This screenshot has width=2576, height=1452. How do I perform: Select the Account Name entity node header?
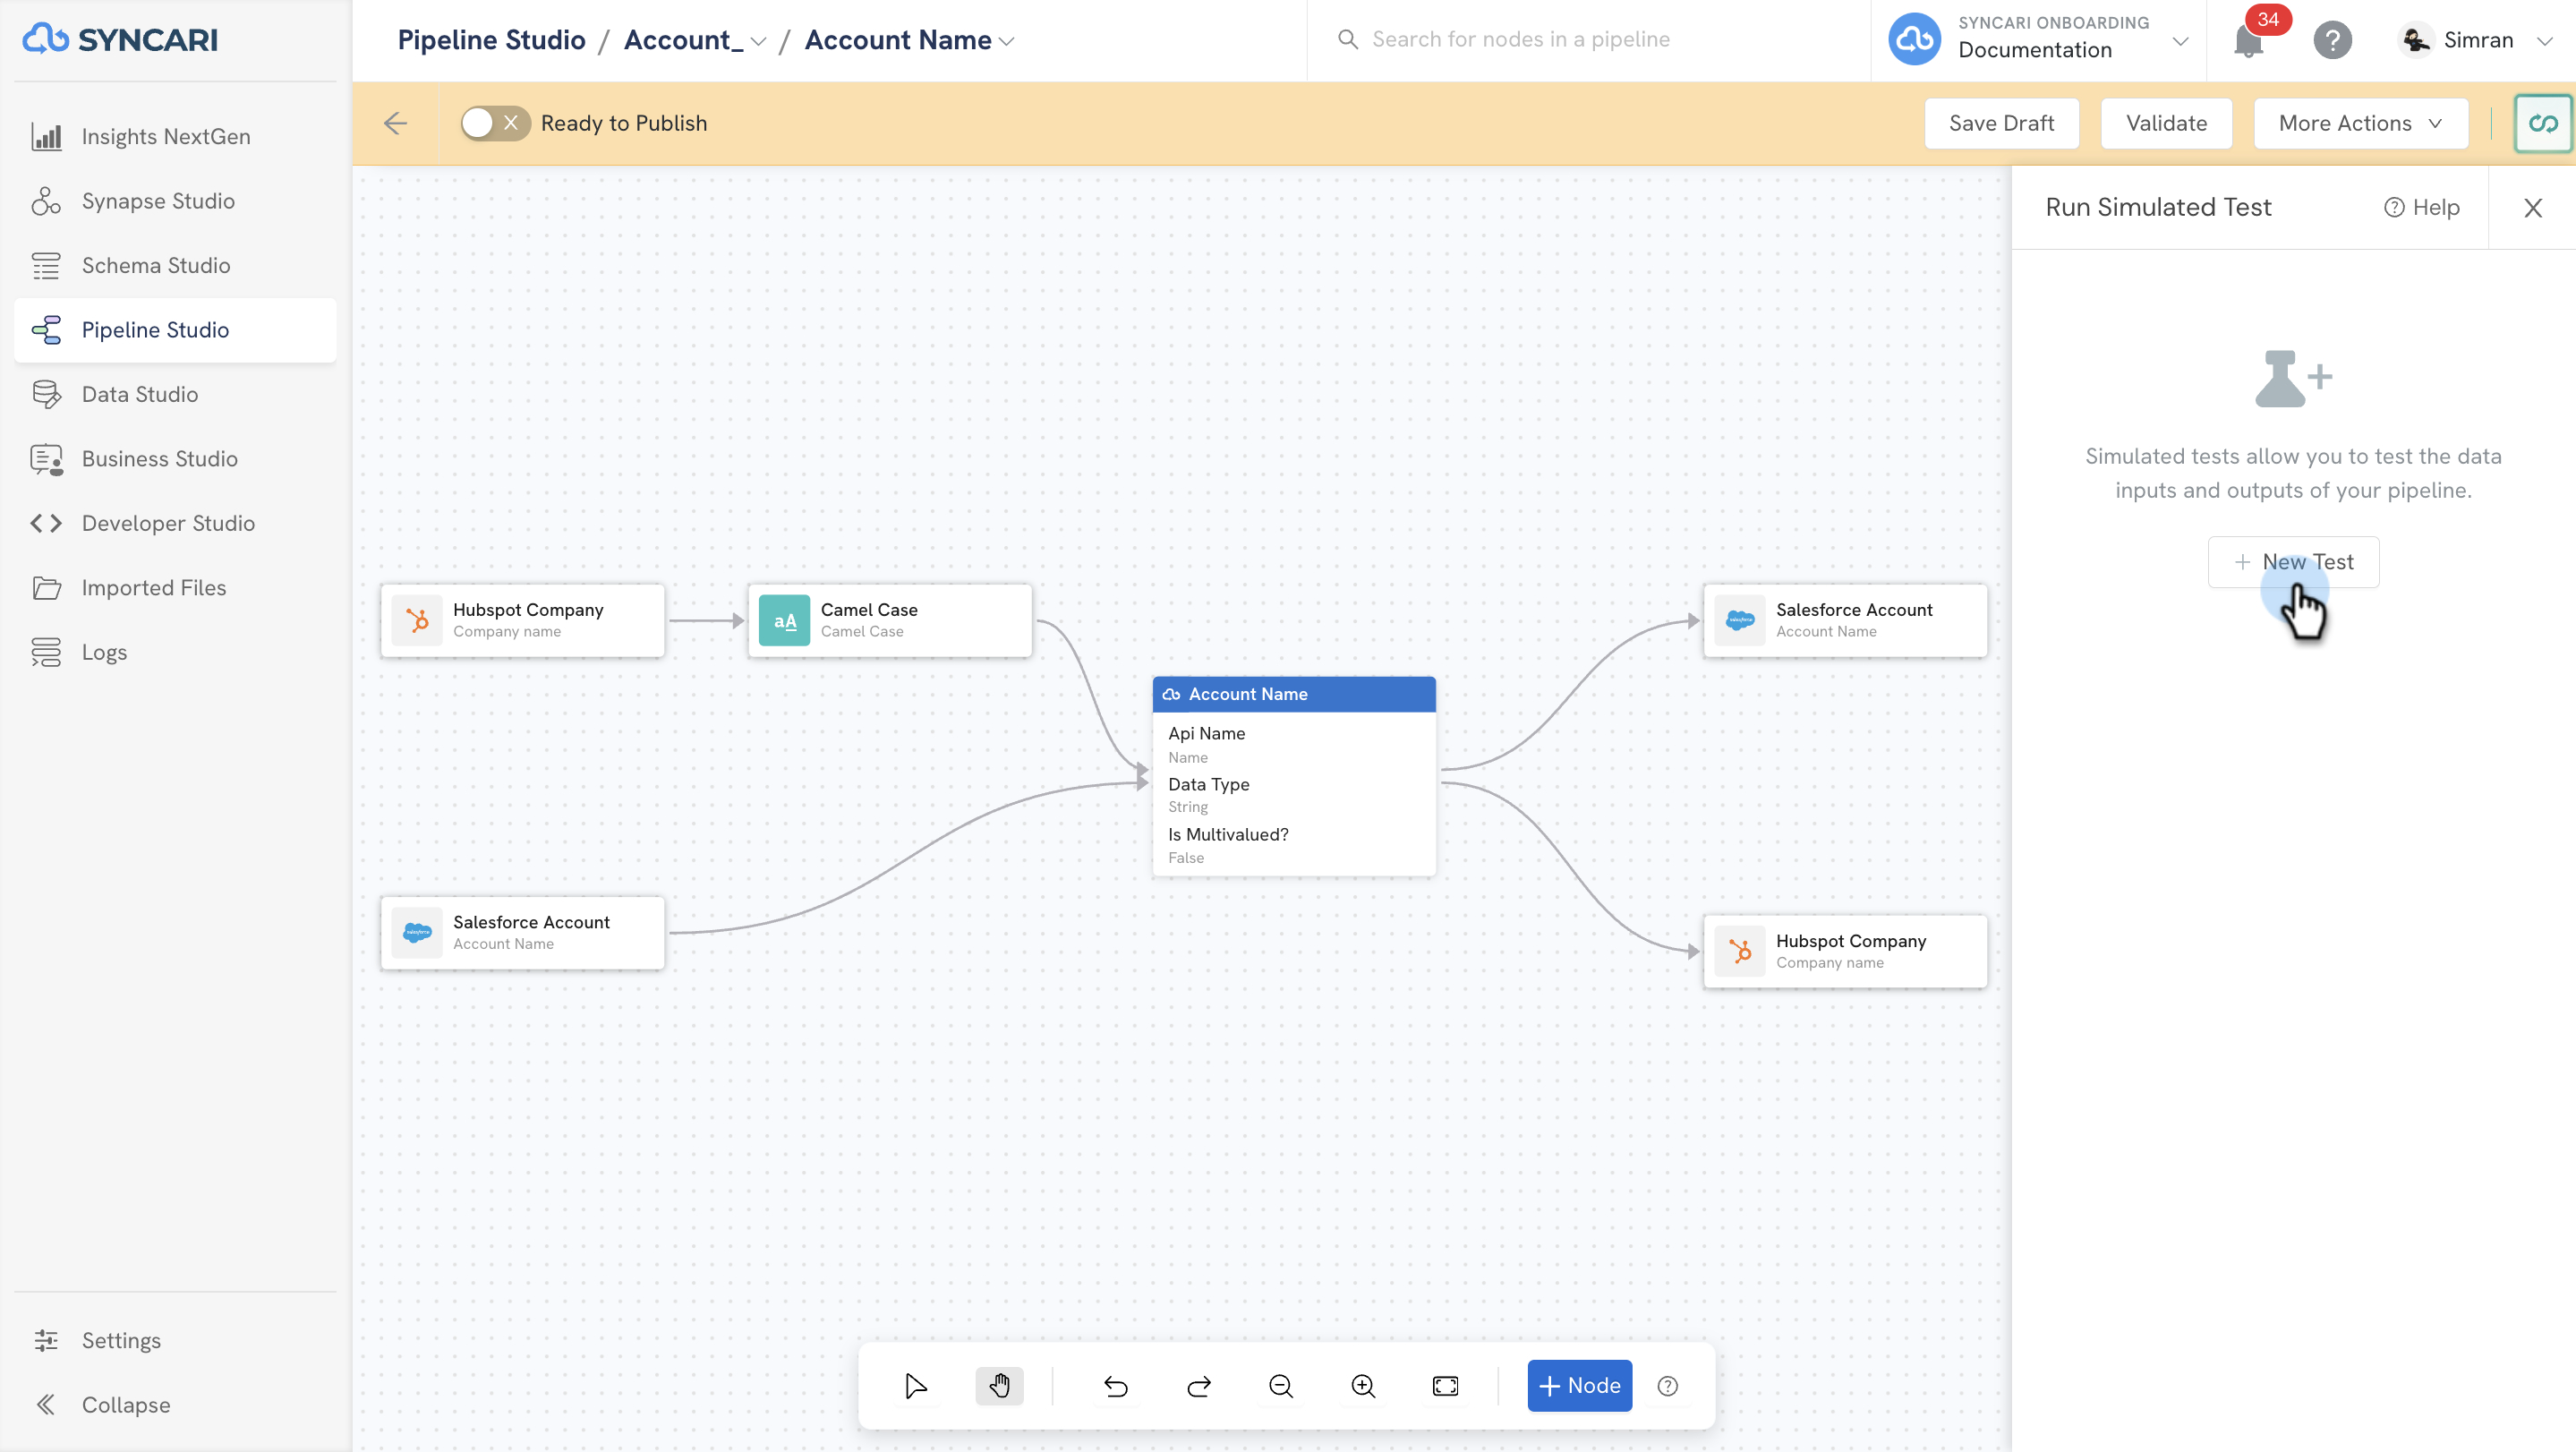click(x=1294, y=694)
